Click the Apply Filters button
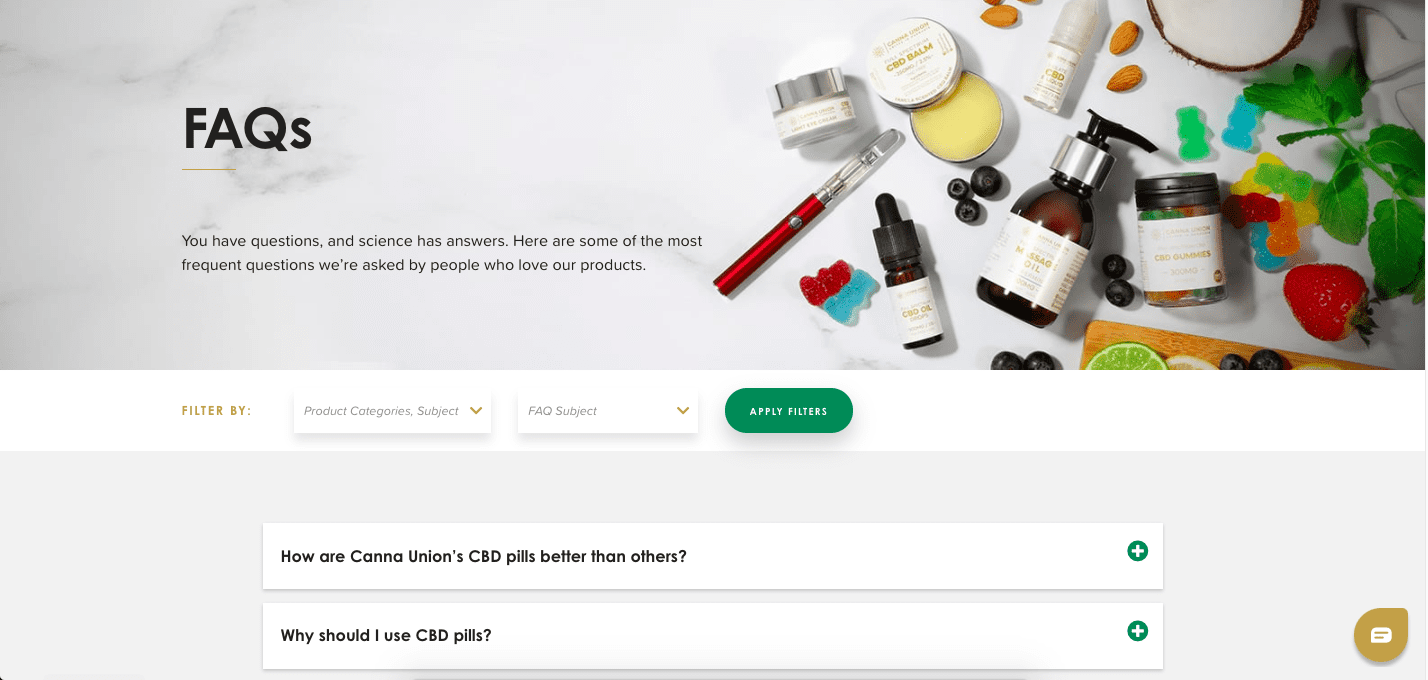1428x680 pixels. [789, 411]
